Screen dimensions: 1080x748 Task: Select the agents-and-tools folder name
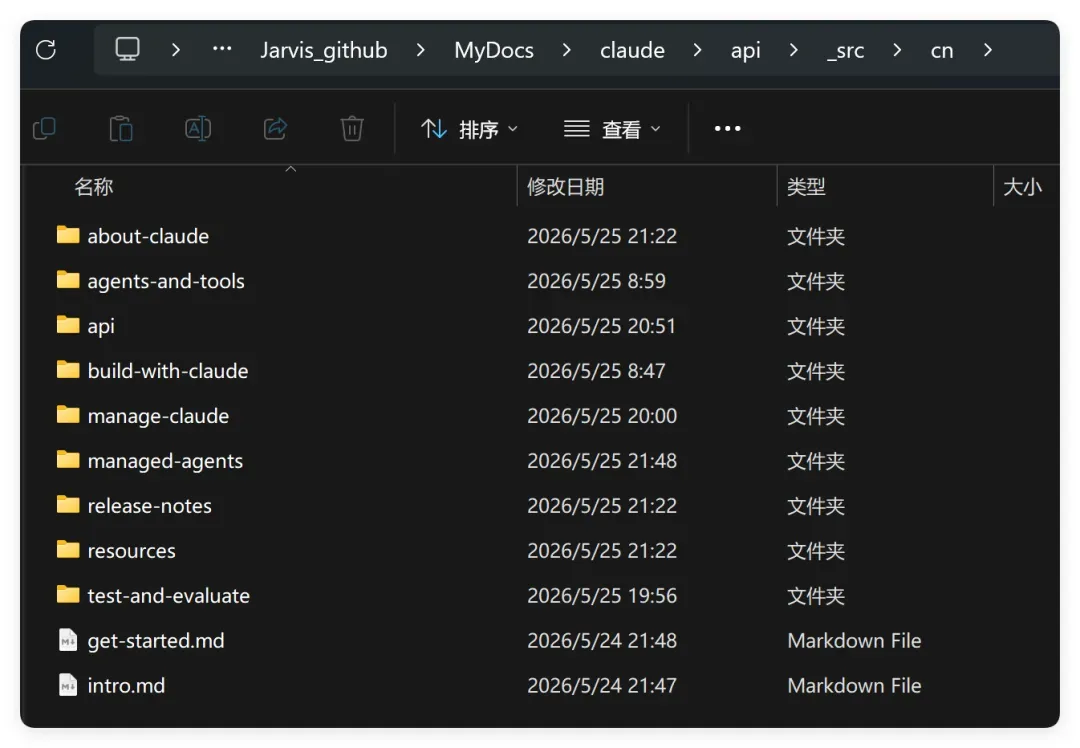166,281
